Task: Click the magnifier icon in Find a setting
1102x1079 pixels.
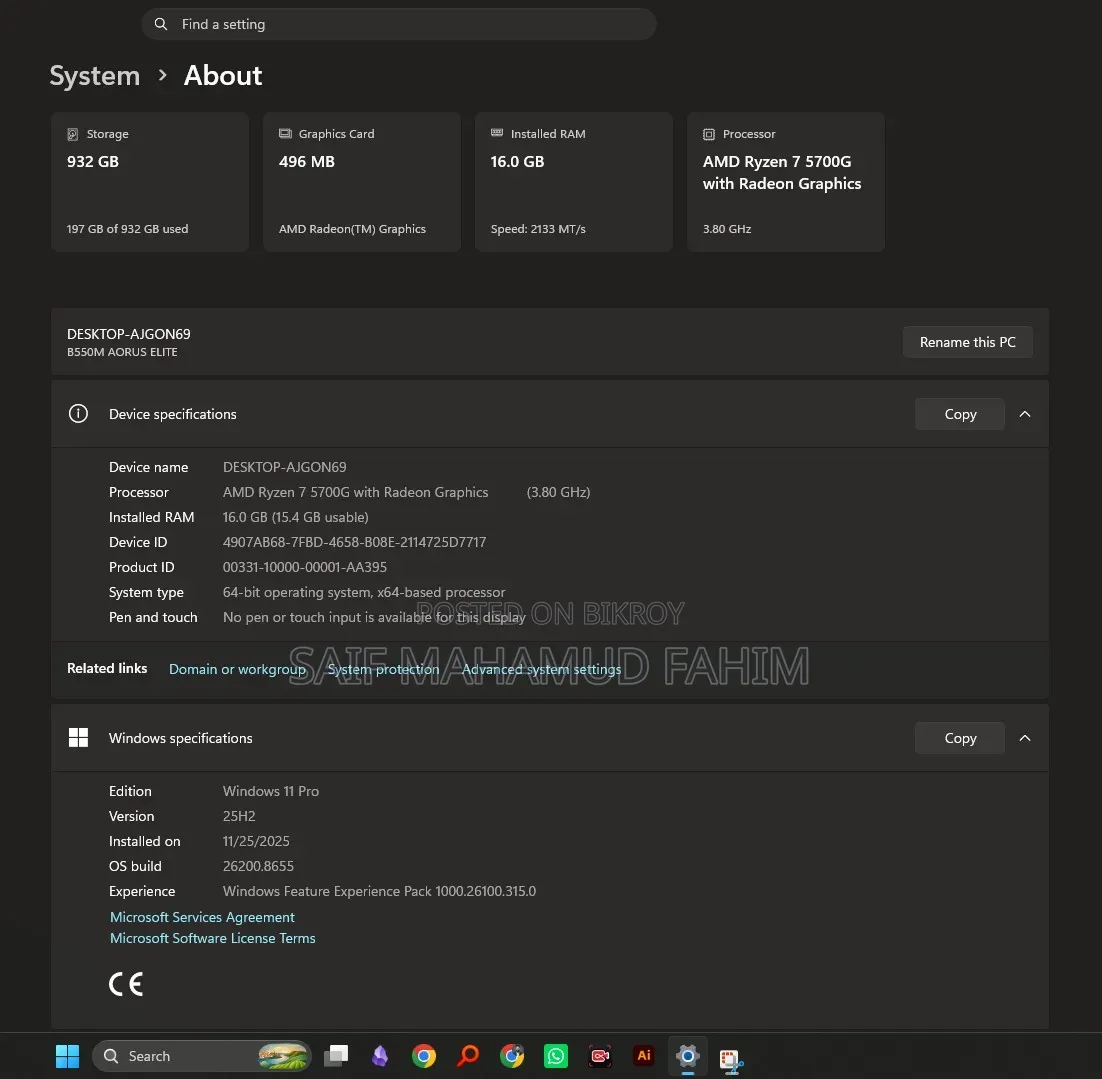Action: point(161,24)
